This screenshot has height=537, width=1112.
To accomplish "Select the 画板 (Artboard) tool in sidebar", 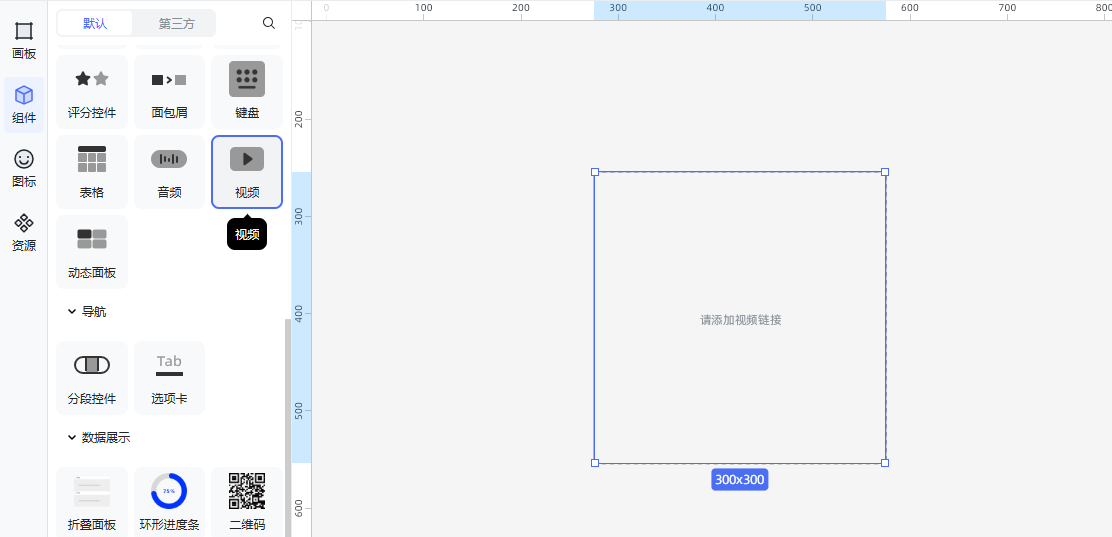I will click(x=24, y=40).
